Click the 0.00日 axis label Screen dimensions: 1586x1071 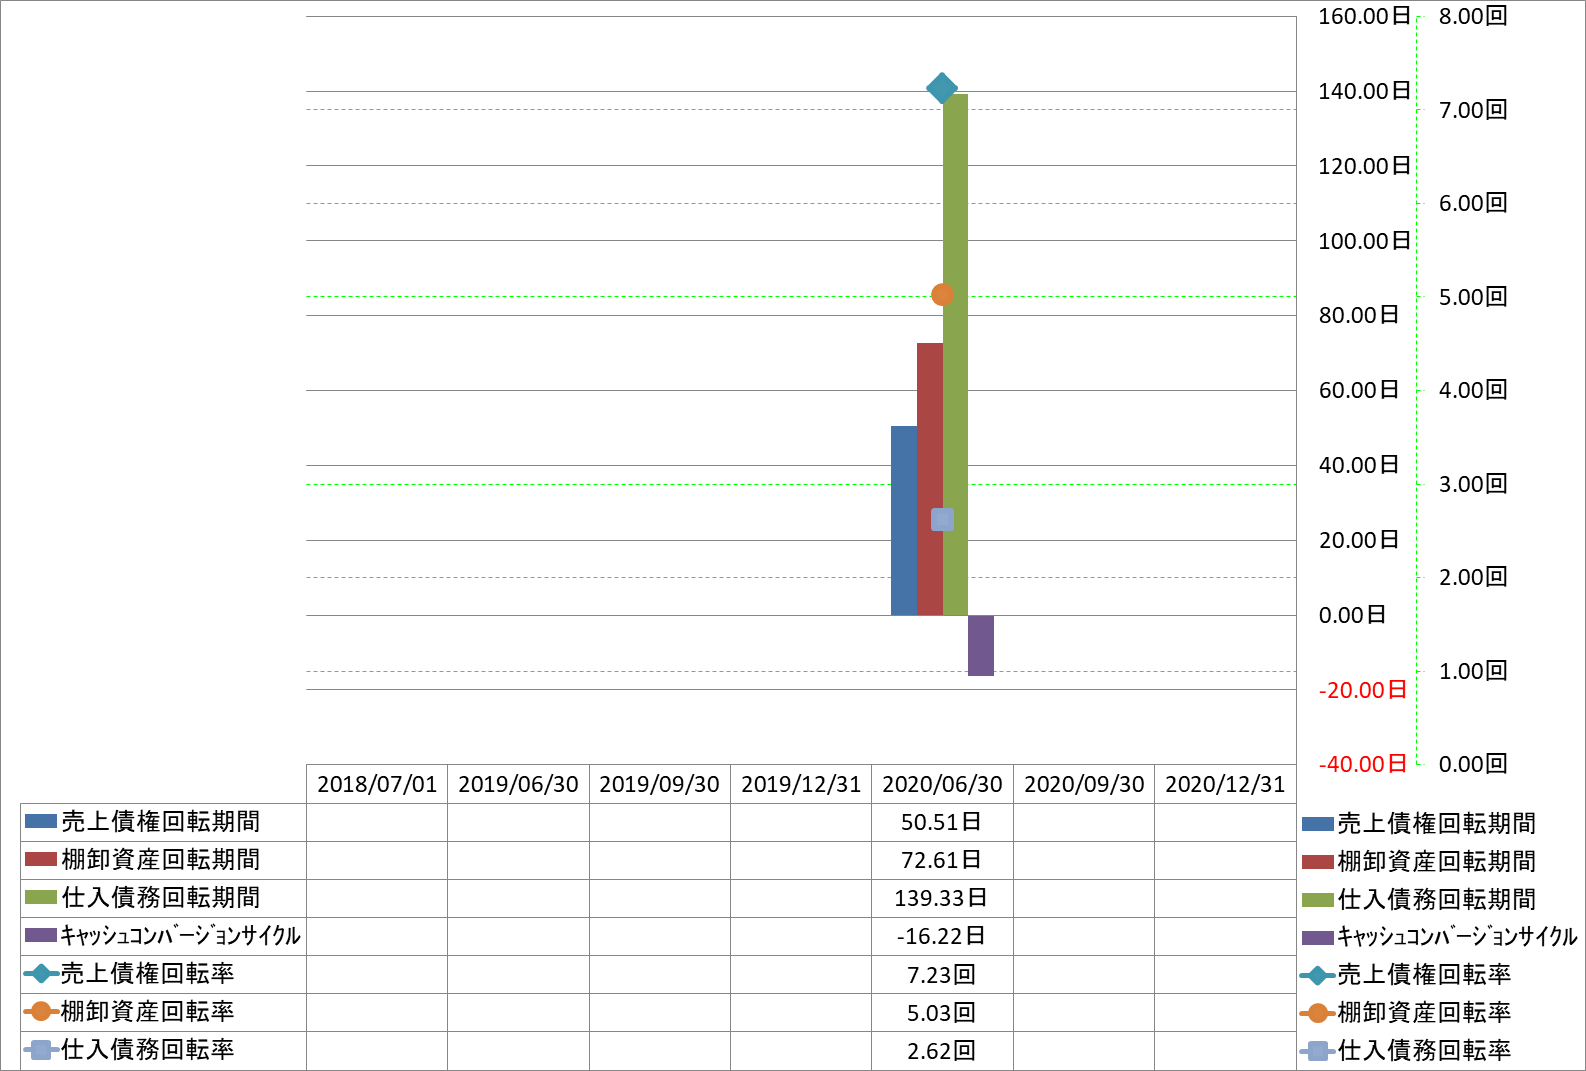pyautogui.click(x=1352, y=615)
